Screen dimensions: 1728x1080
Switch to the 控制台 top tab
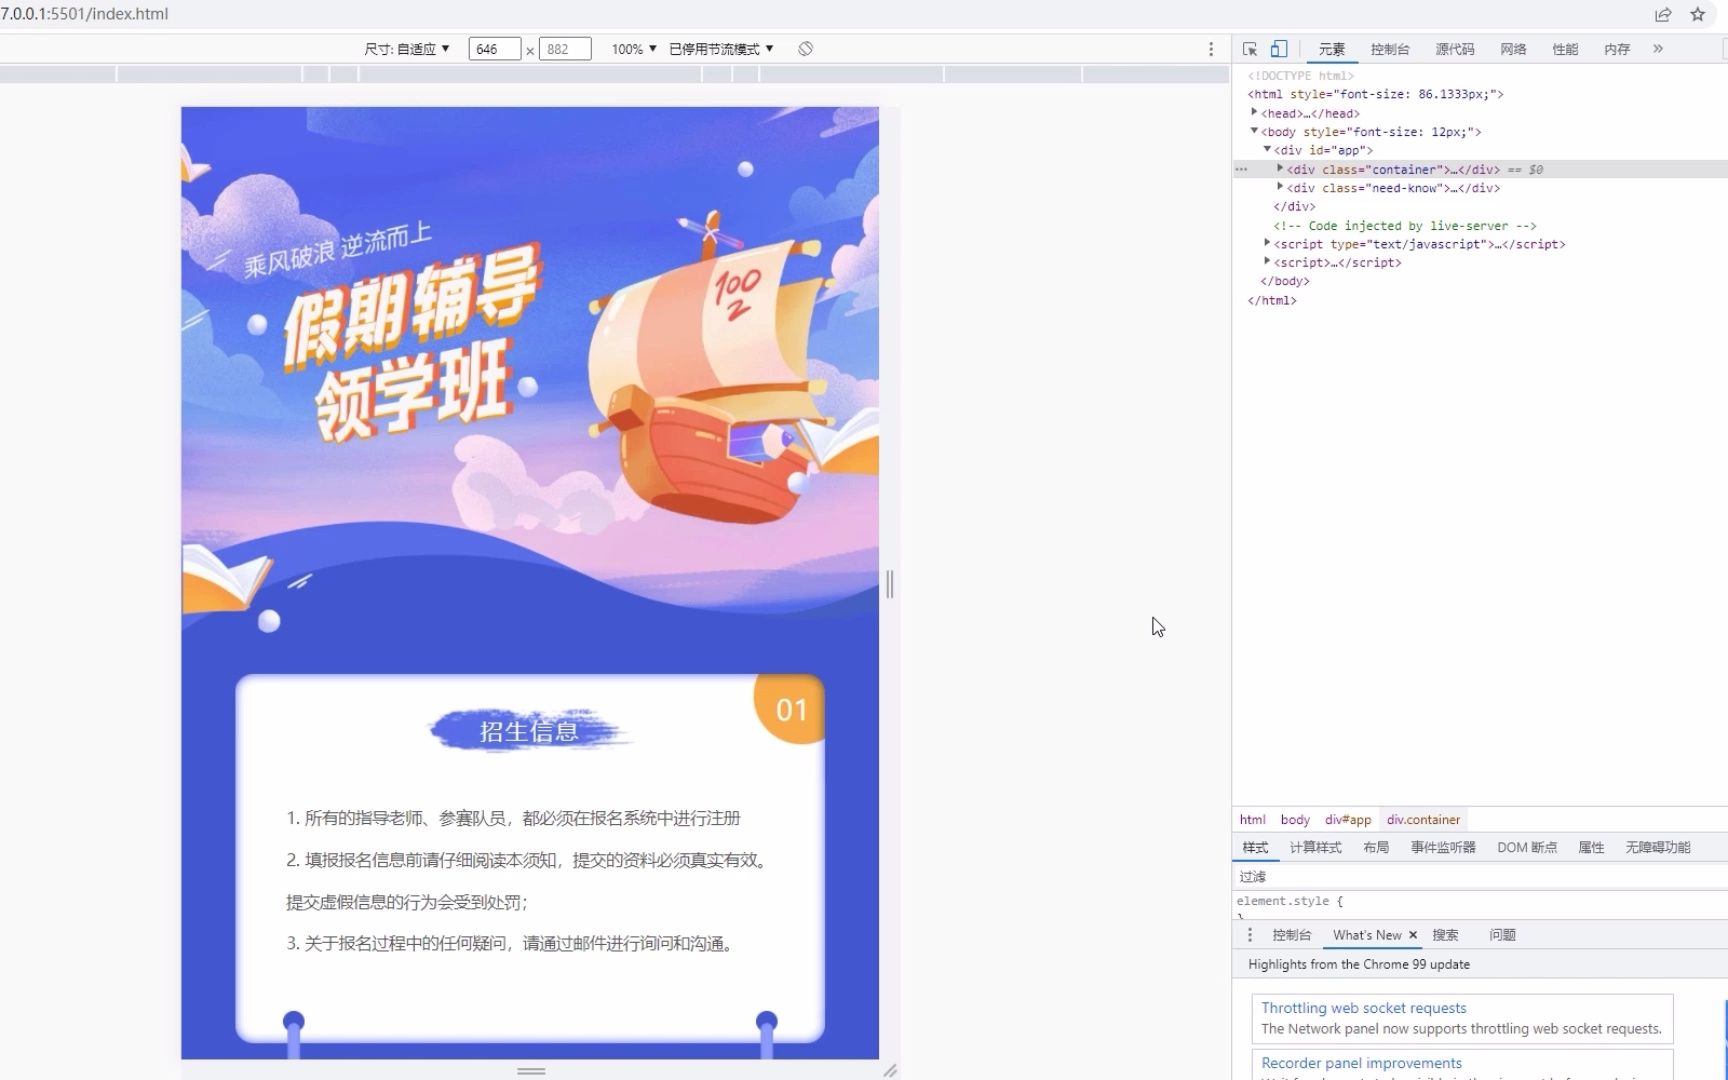point(1390,49)
